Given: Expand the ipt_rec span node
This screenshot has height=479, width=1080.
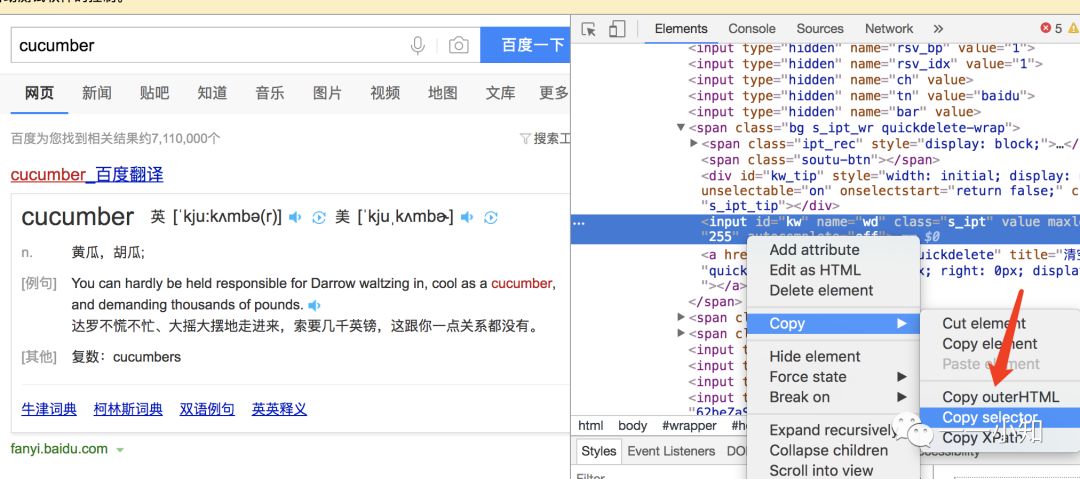Looking at the screenshot, I should 694,143.
